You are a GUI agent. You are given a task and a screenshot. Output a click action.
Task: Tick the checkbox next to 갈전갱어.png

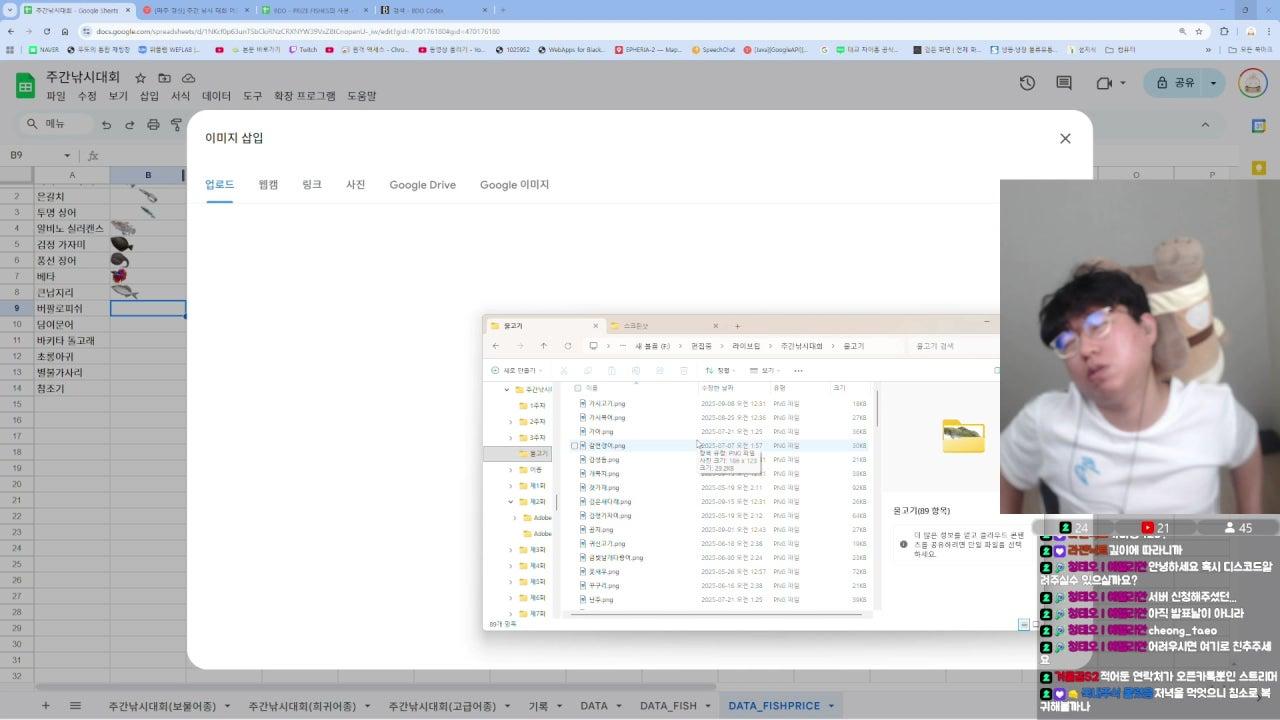[574, 446]
